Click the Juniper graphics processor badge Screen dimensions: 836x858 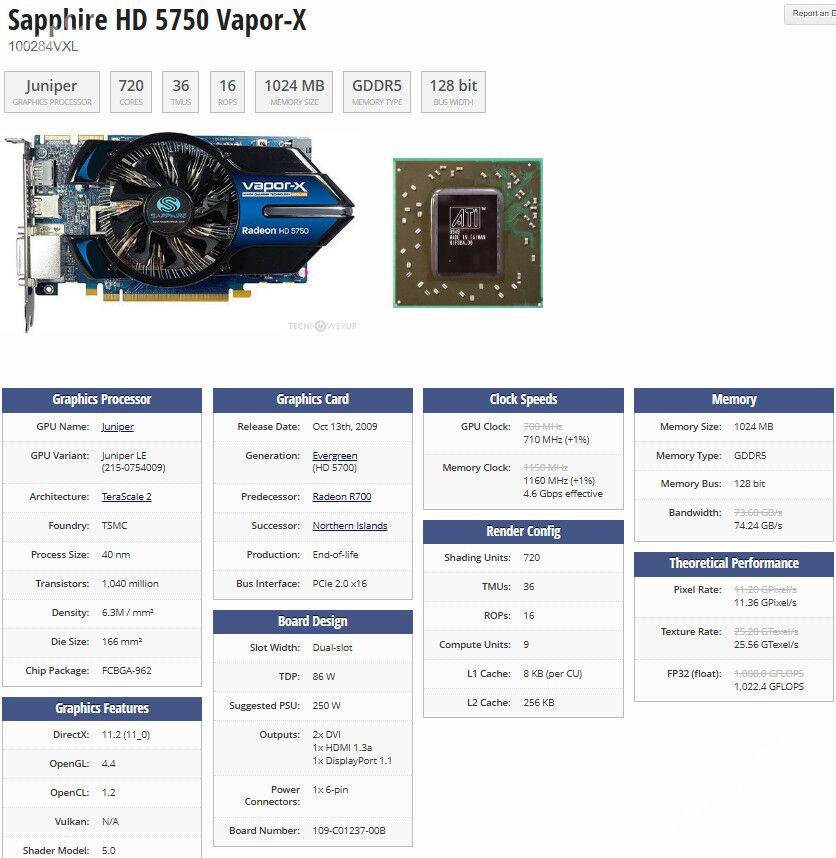click(x=52, y=91)
